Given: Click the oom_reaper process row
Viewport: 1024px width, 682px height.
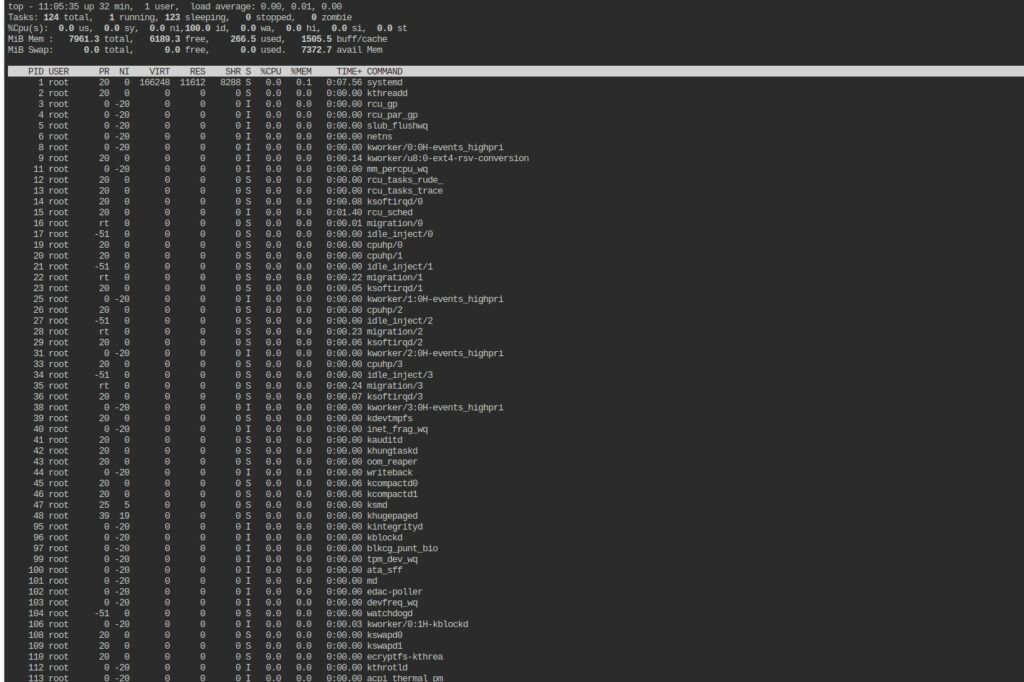Looking at the screenshot, I should tap(391, 461).
